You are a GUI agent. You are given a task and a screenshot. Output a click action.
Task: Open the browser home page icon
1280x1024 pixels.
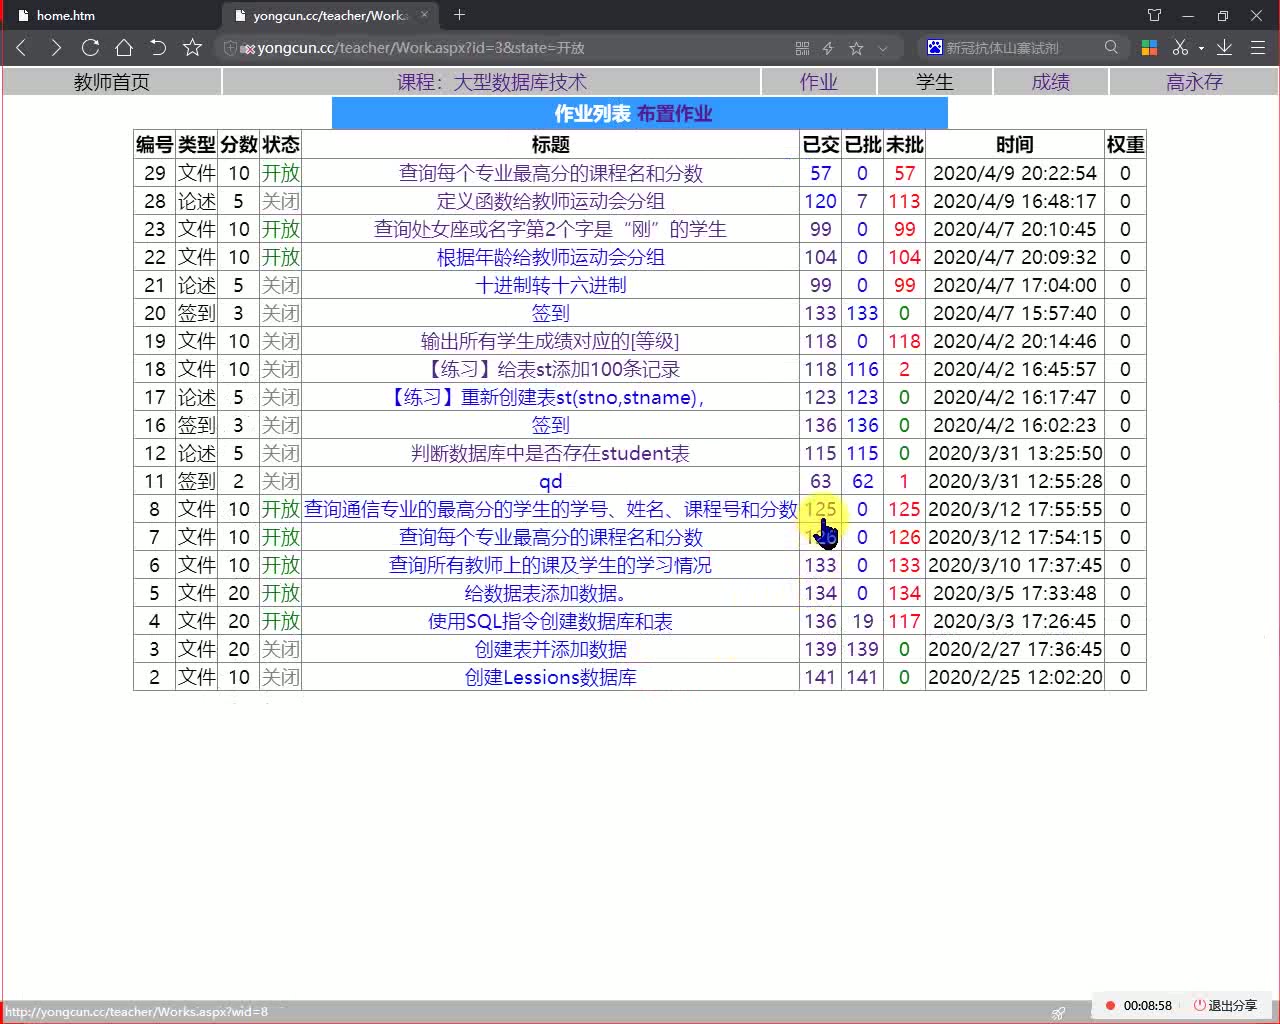coord(124,47)
